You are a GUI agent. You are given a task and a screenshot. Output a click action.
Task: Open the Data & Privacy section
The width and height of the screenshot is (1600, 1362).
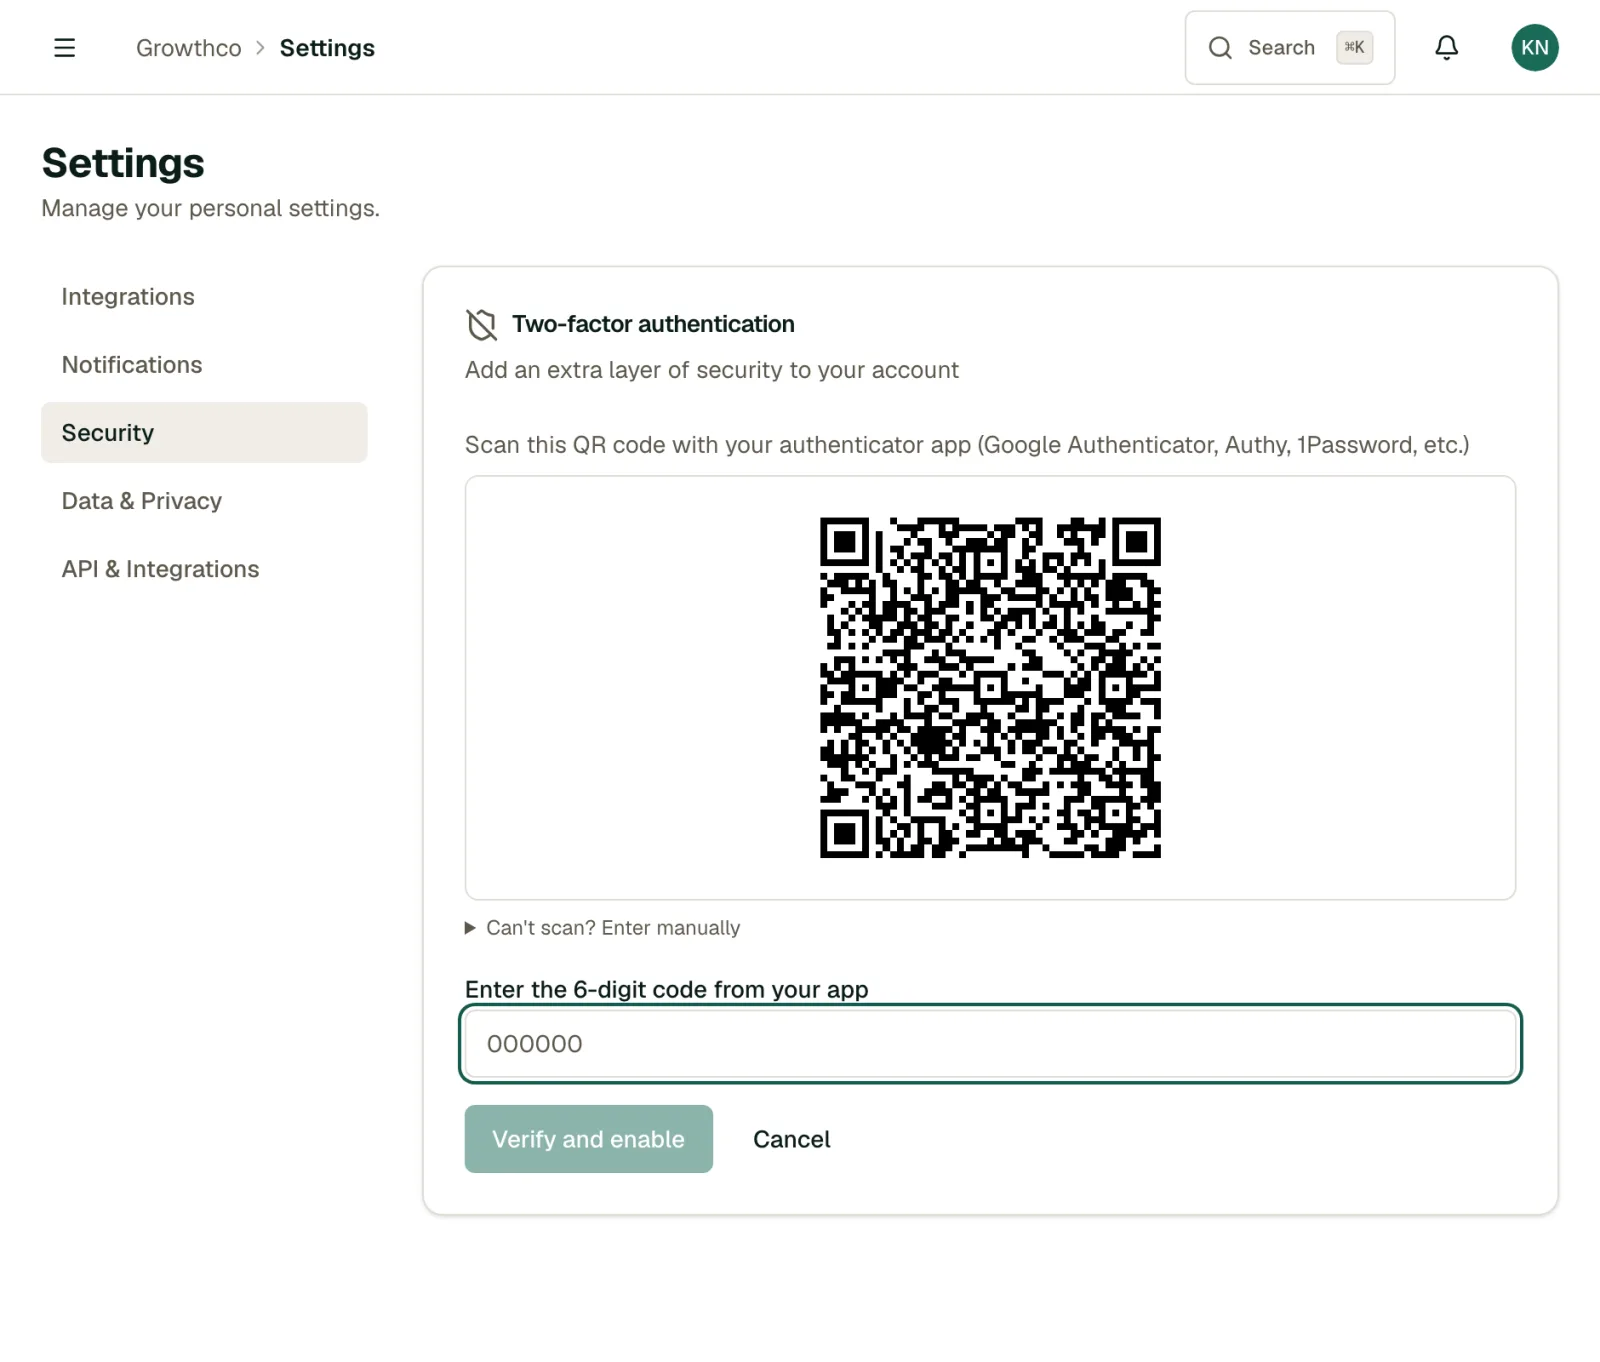(x=204, y=501)
